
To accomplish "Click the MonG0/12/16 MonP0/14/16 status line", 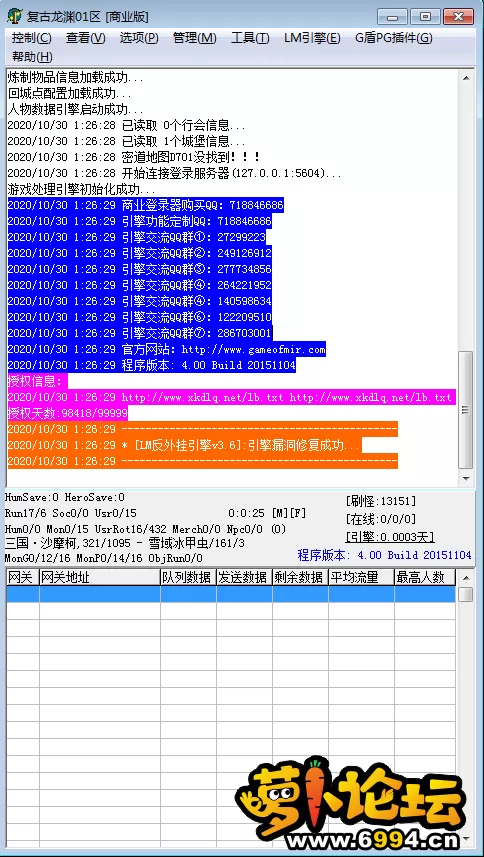I will pos(104,558).
